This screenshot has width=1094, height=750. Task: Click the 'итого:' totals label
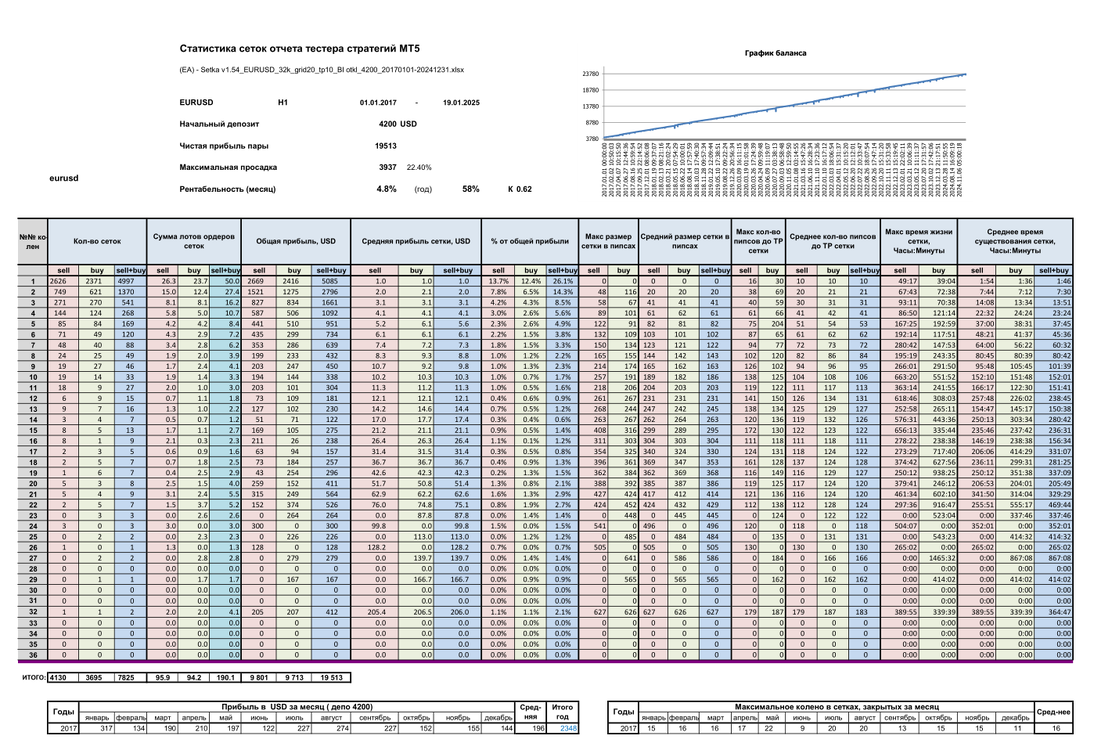pos(33,677)
